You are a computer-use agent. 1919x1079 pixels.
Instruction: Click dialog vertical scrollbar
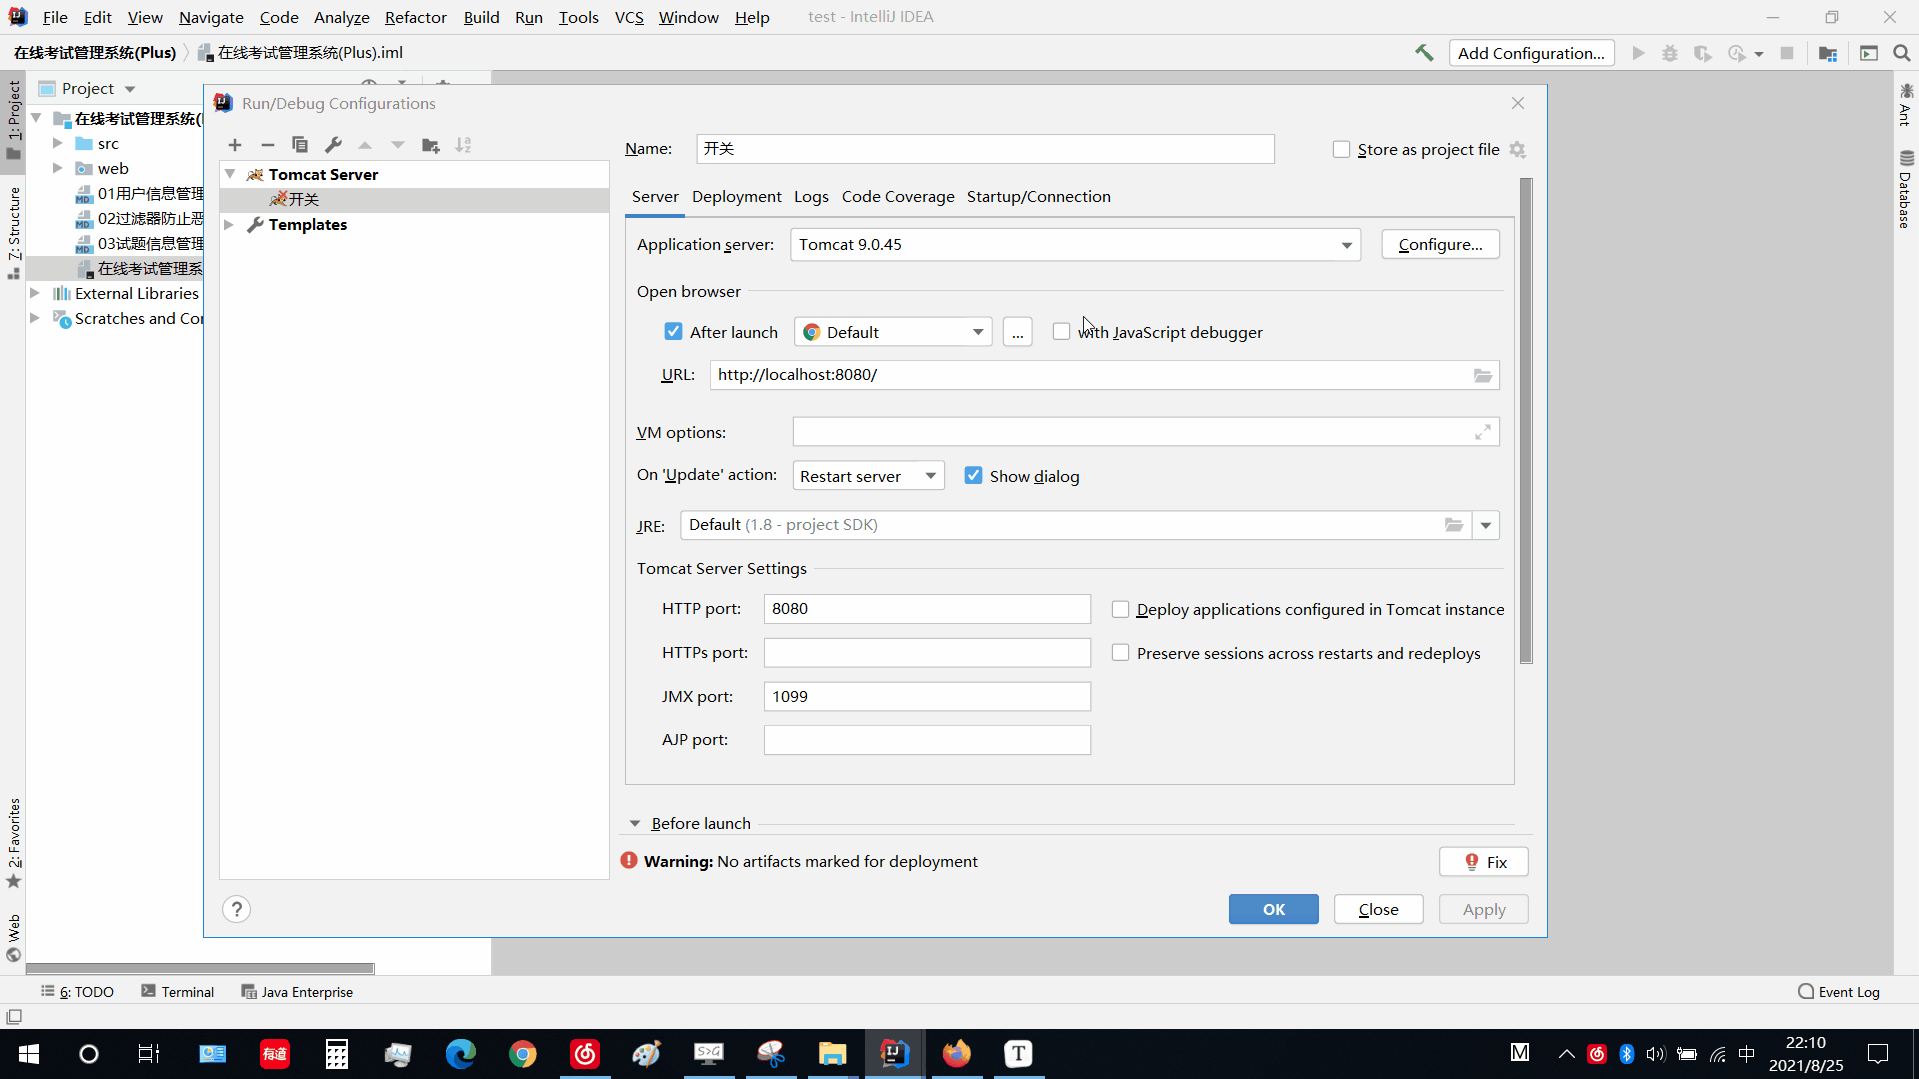[1526, 420]
